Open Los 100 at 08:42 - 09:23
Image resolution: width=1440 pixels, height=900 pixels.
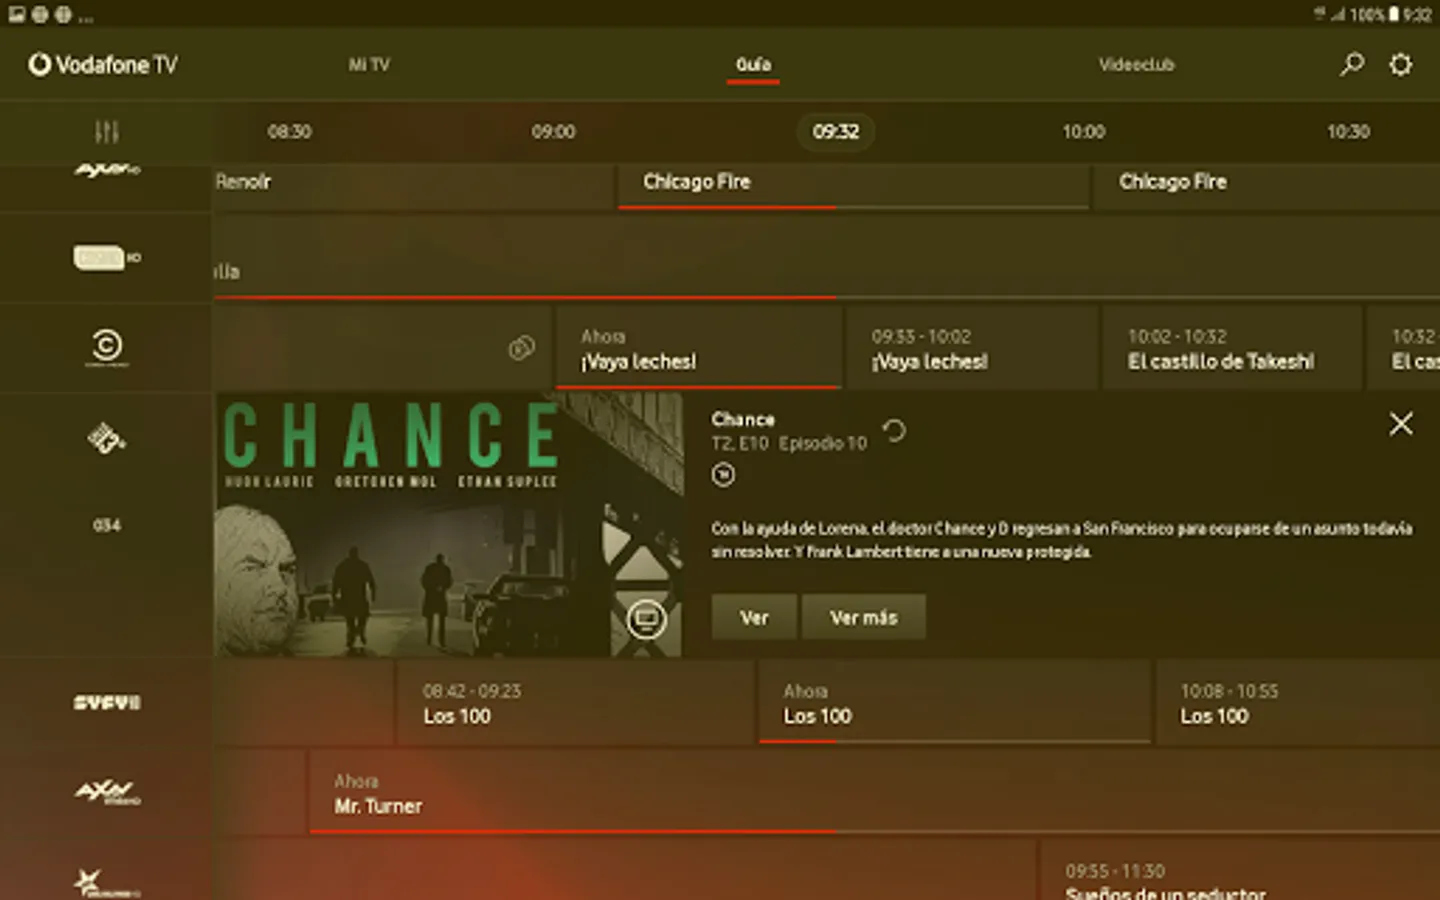tap(575, 702)
